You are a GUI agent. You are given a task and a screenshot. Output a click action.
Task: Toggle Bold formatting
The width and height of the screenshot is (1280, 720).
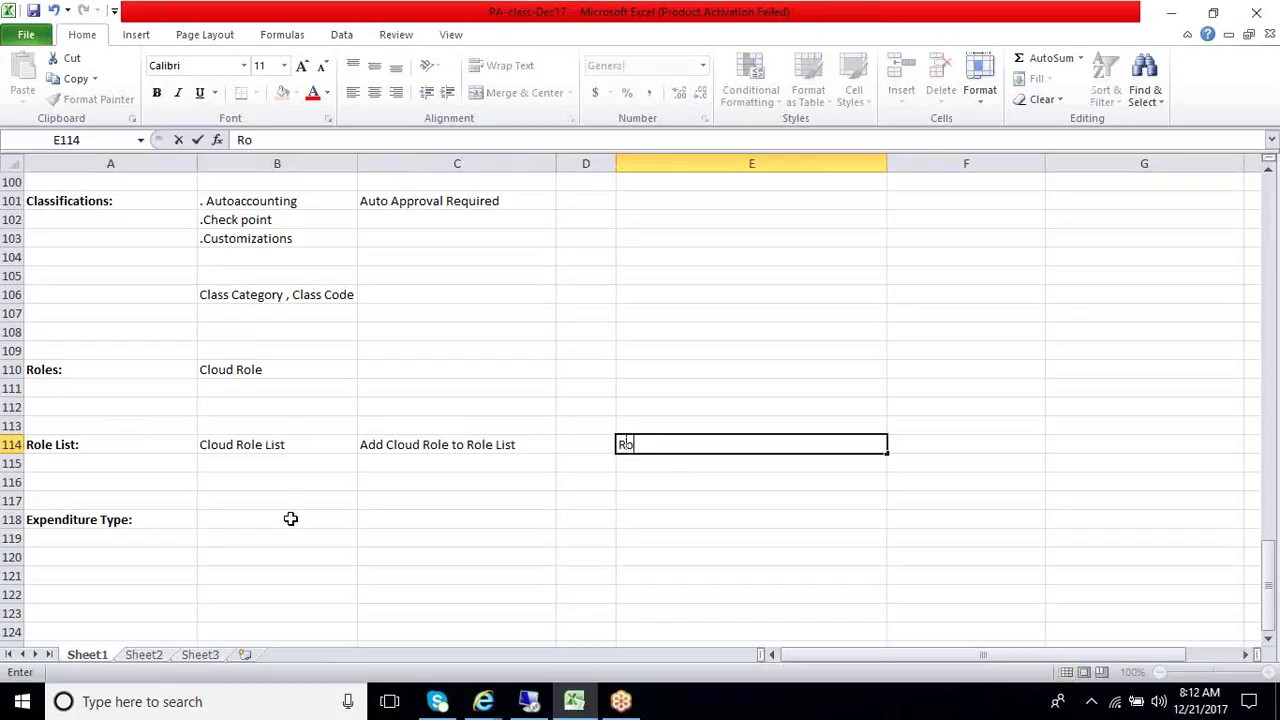156,93
